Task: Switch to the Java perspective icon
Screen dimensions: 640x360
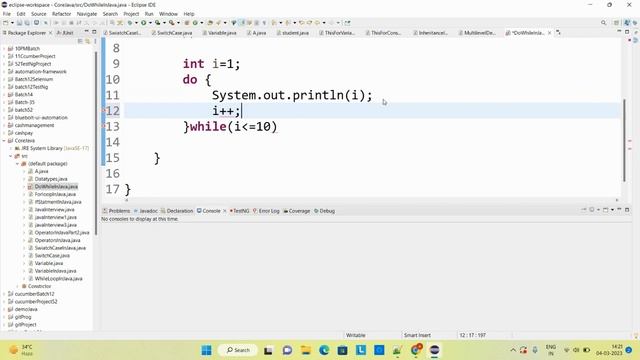Action: (x=627, y=23)
